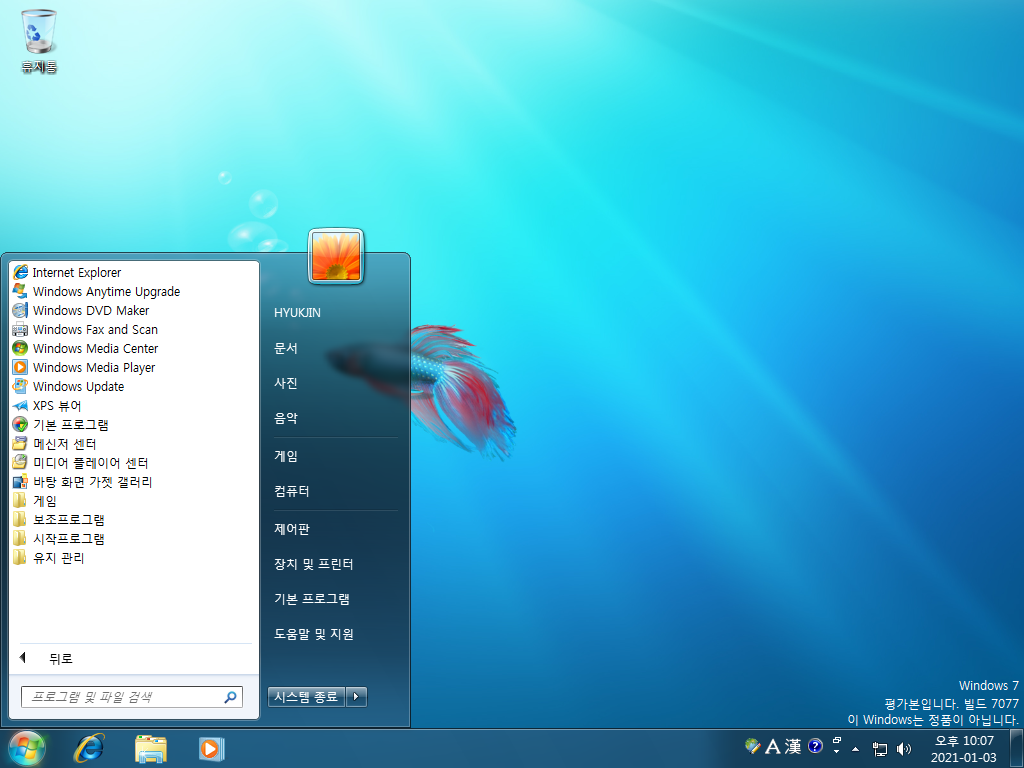This screenshot has height=768, width=1024.
Task: Select '메신저 센터' text entry
Action: [x=65, y=443]
